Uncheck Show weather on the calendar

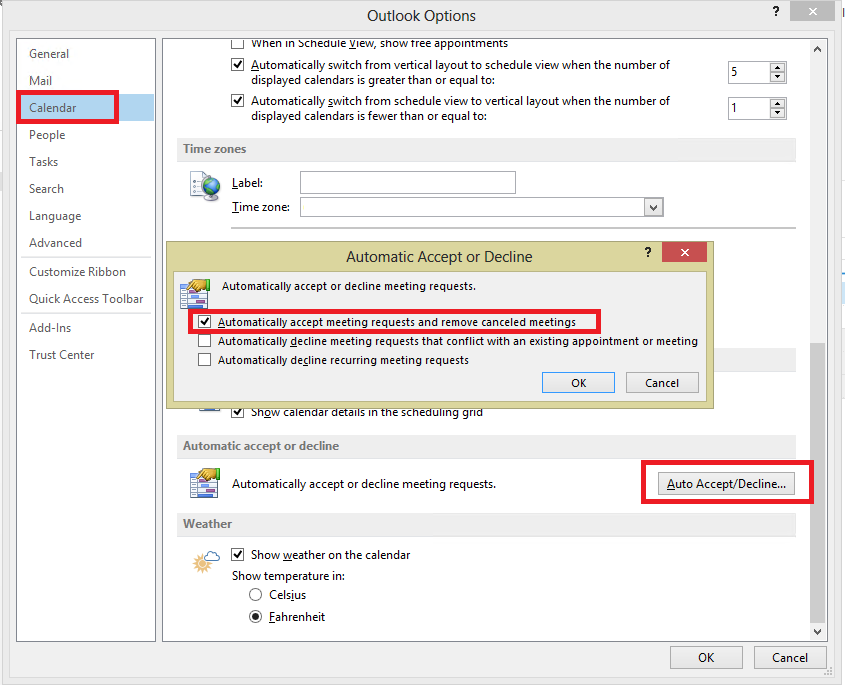click(237, 555)
